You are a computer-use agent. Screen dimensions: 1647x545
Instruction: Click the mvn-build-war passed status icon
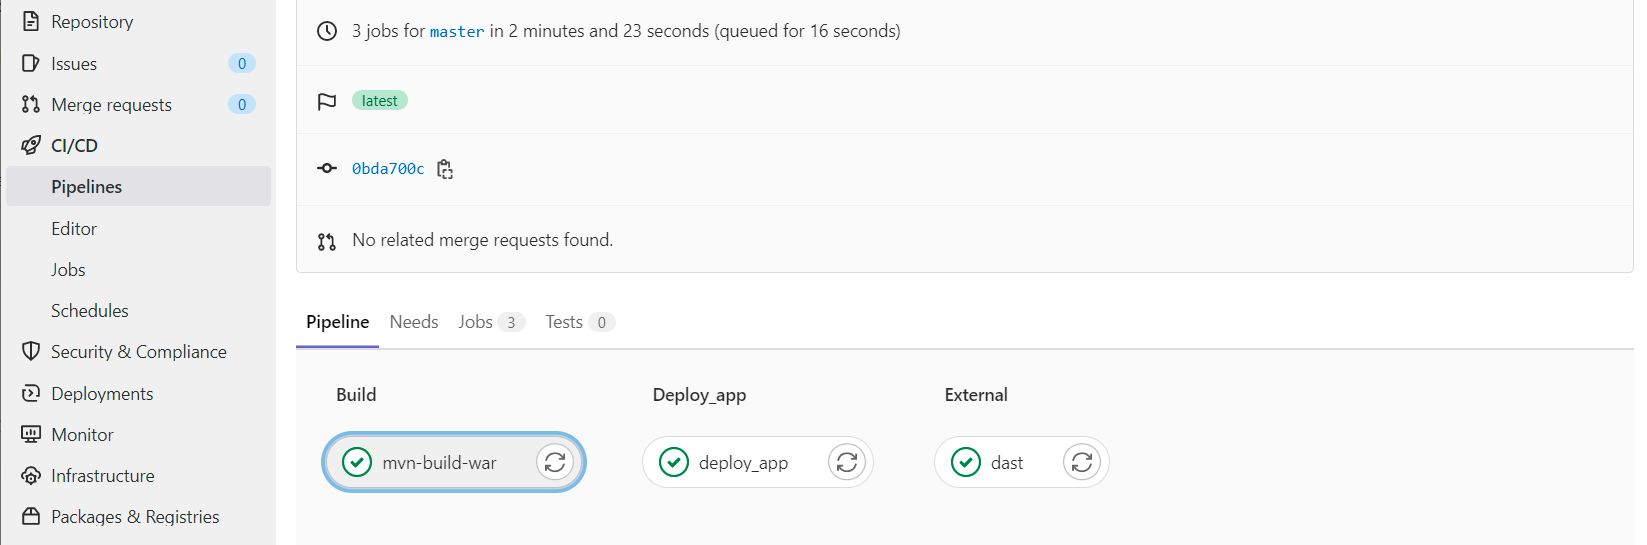pos(357,462)
